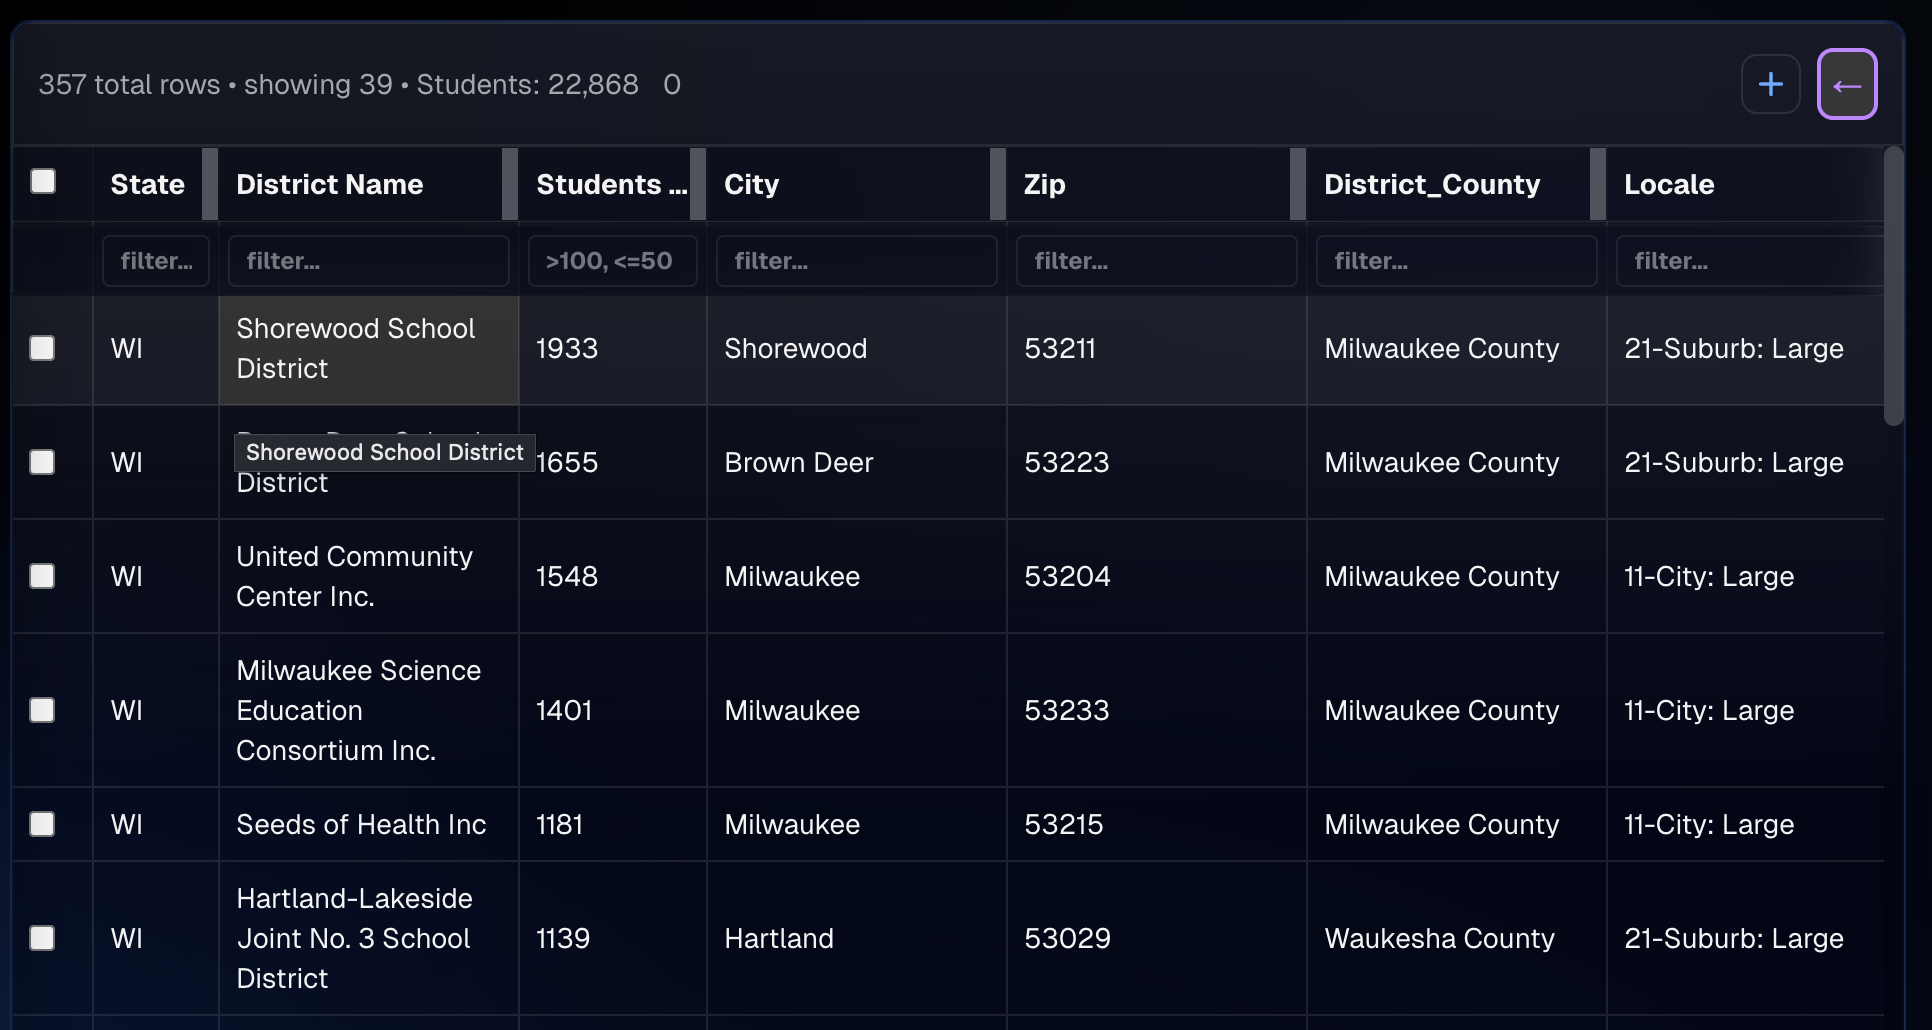
Task: Check the United Community Center row checkbox
Action: tap(43, 576)
